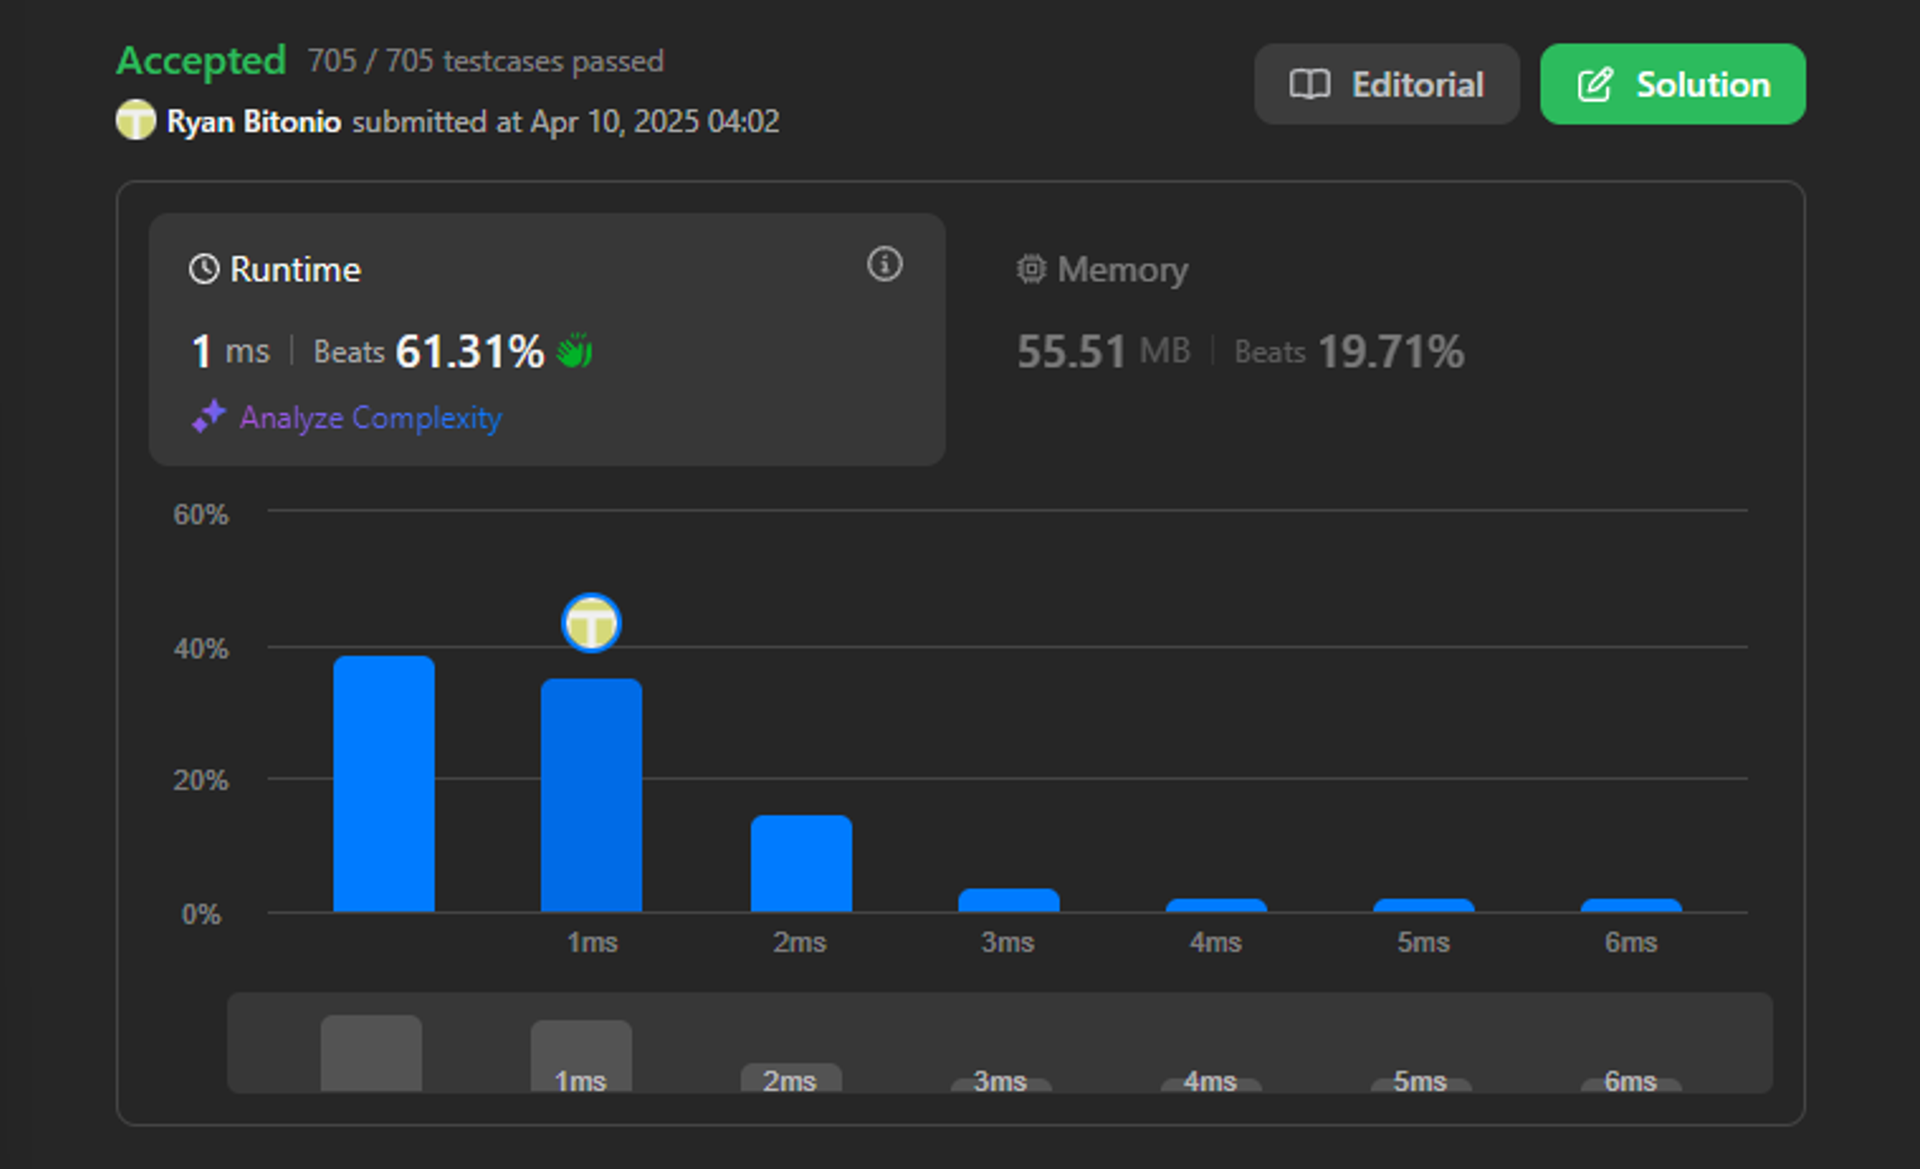
Task: Open the Editorial button
Action: click(x=1386, y=84)
